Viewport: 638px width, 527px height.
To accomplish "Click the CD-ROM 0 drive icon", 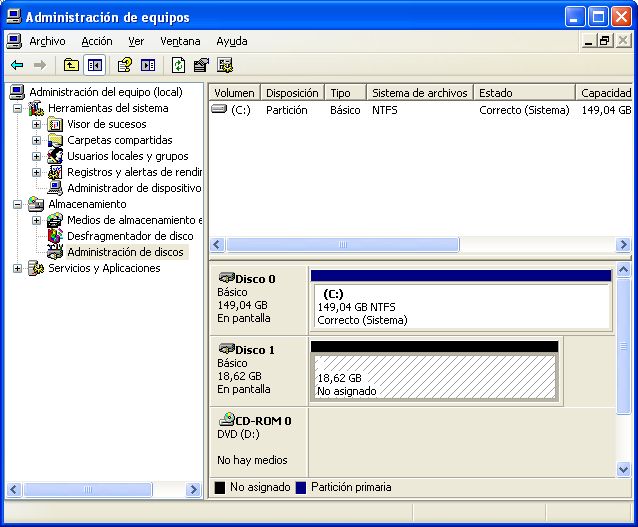I will pos(226,421).
